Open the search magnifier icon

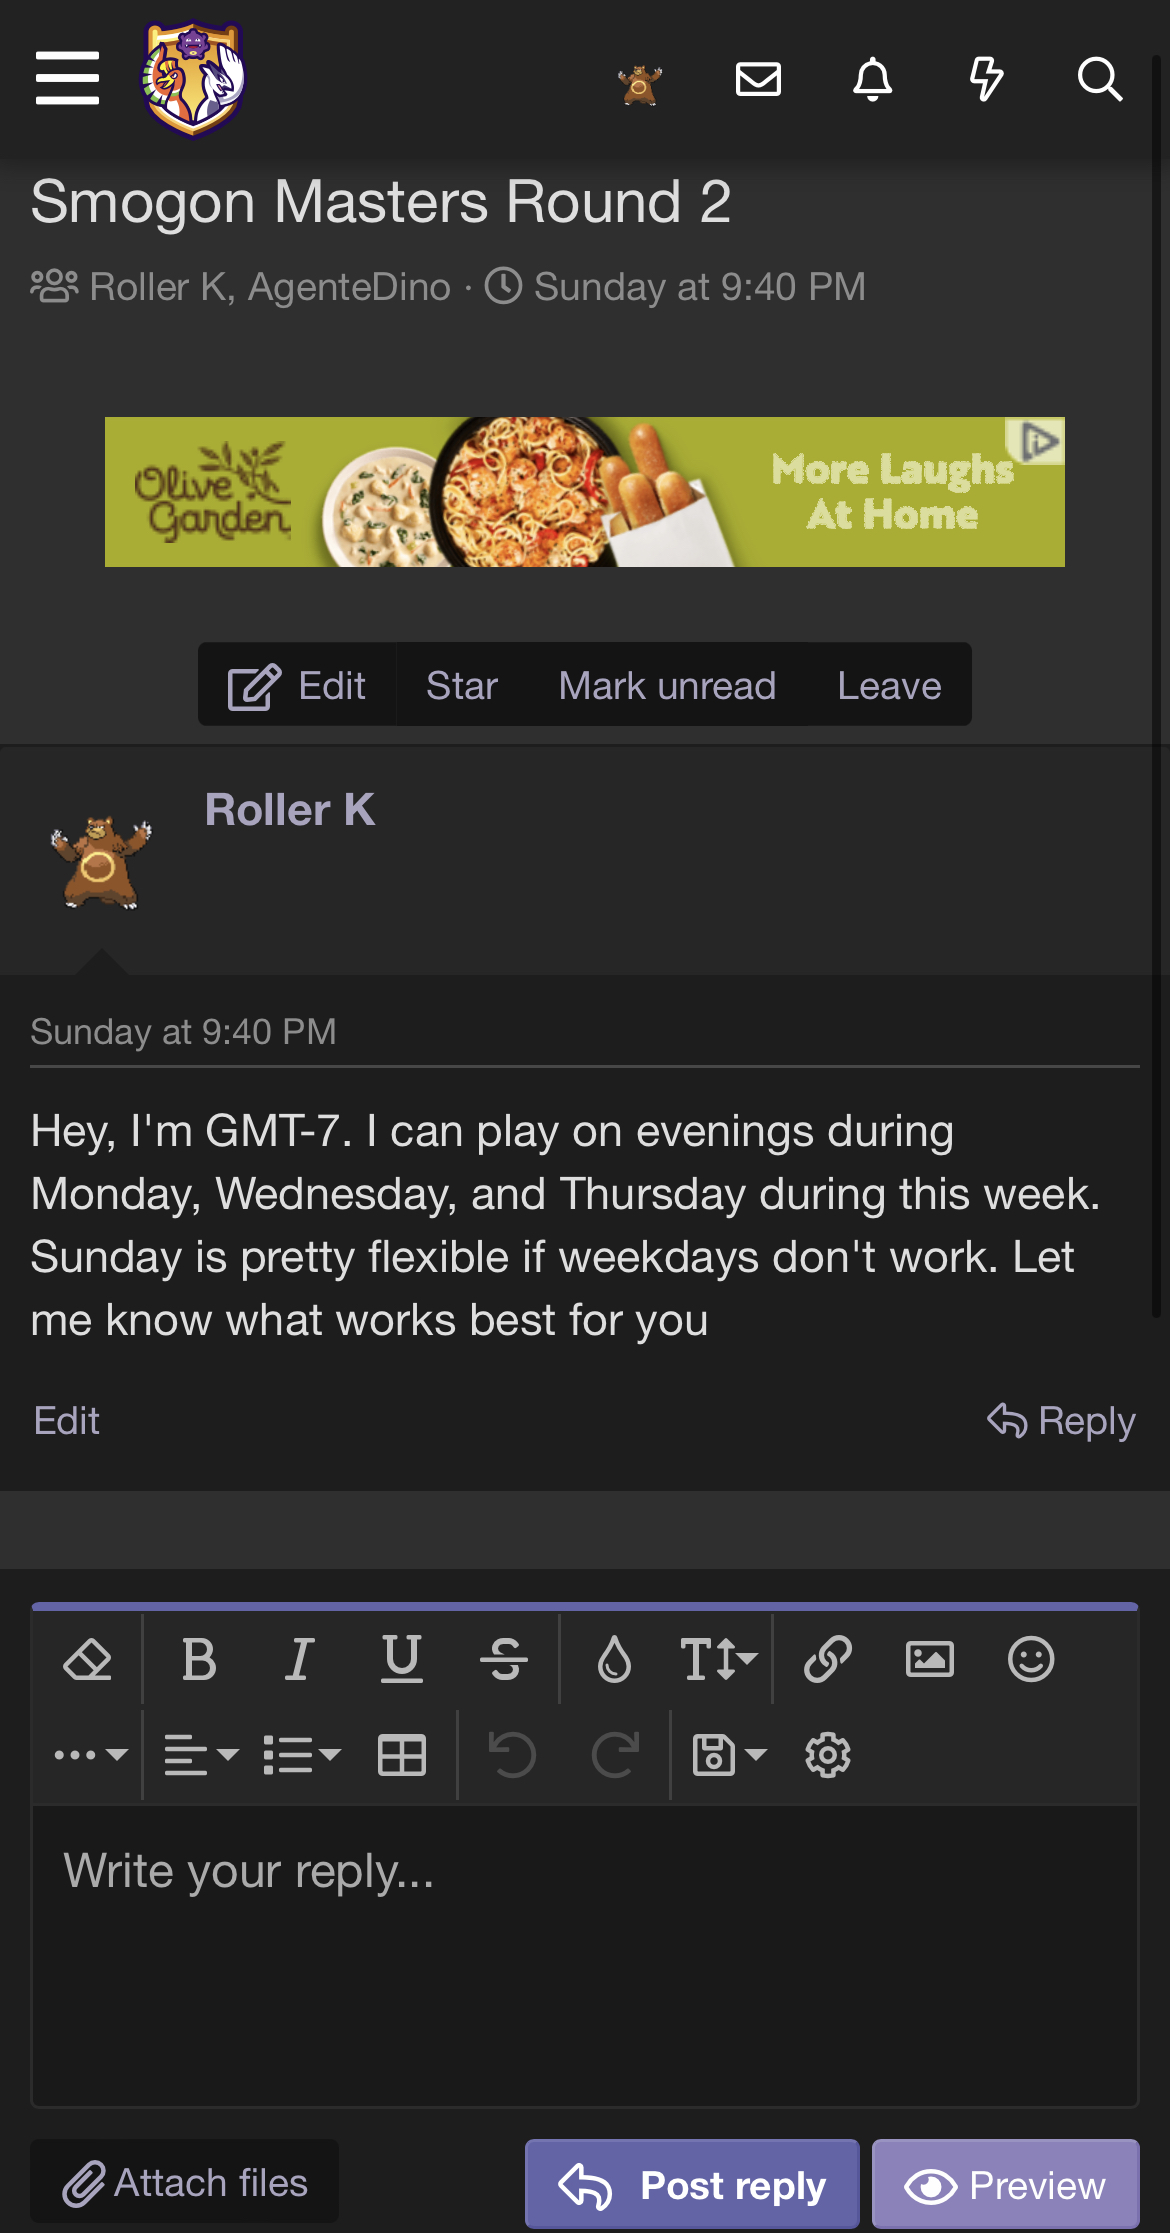(x=1099, y=78)
